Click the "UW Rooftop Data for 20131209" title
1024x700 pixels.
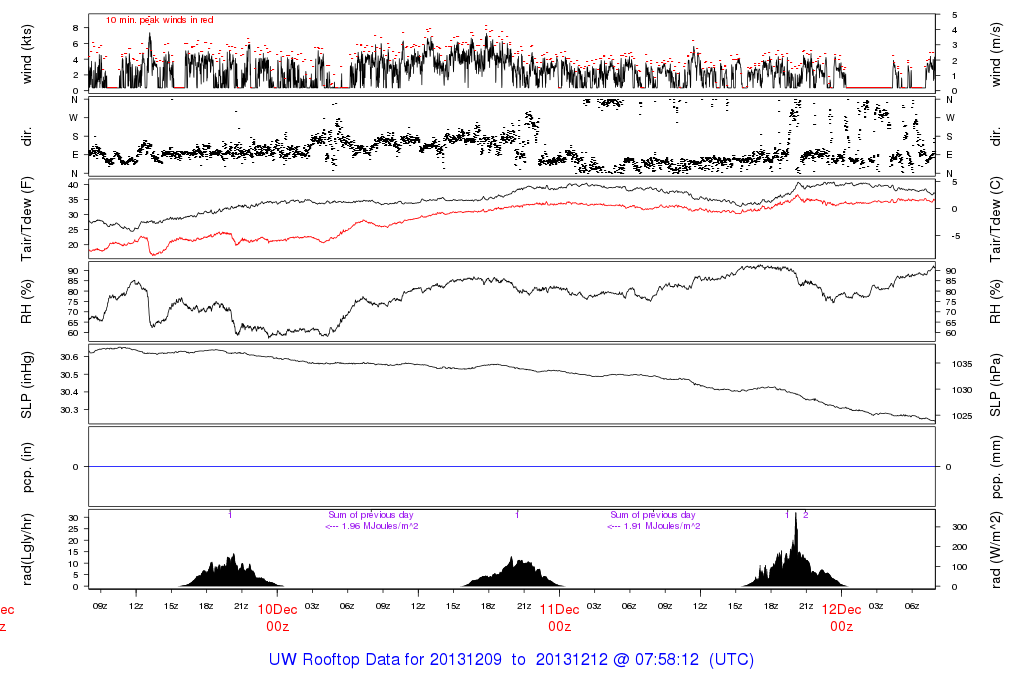tap(385, 660)
